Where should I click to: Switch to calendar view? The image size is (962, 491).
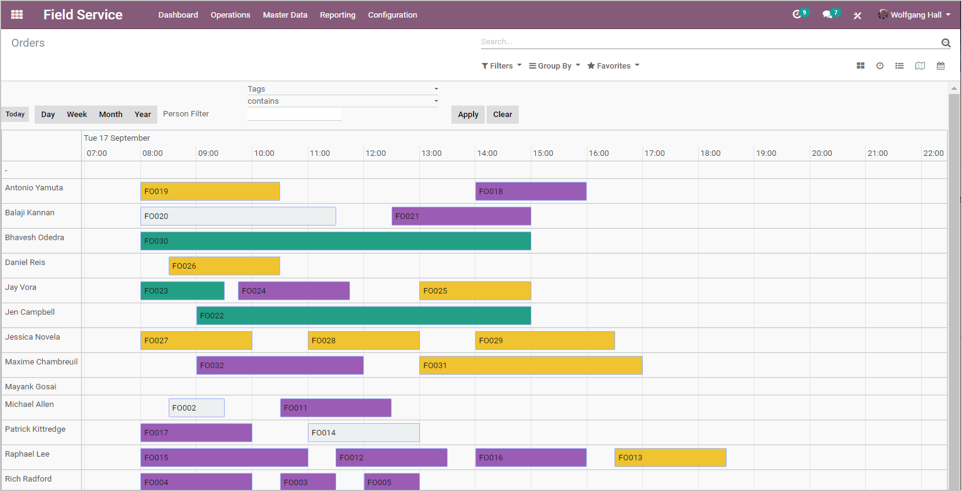coord(941,66)
